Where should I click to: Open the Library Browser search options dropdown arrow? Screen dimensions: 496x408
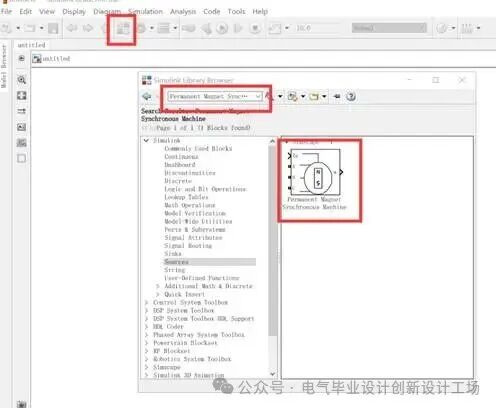coord(280,97)
